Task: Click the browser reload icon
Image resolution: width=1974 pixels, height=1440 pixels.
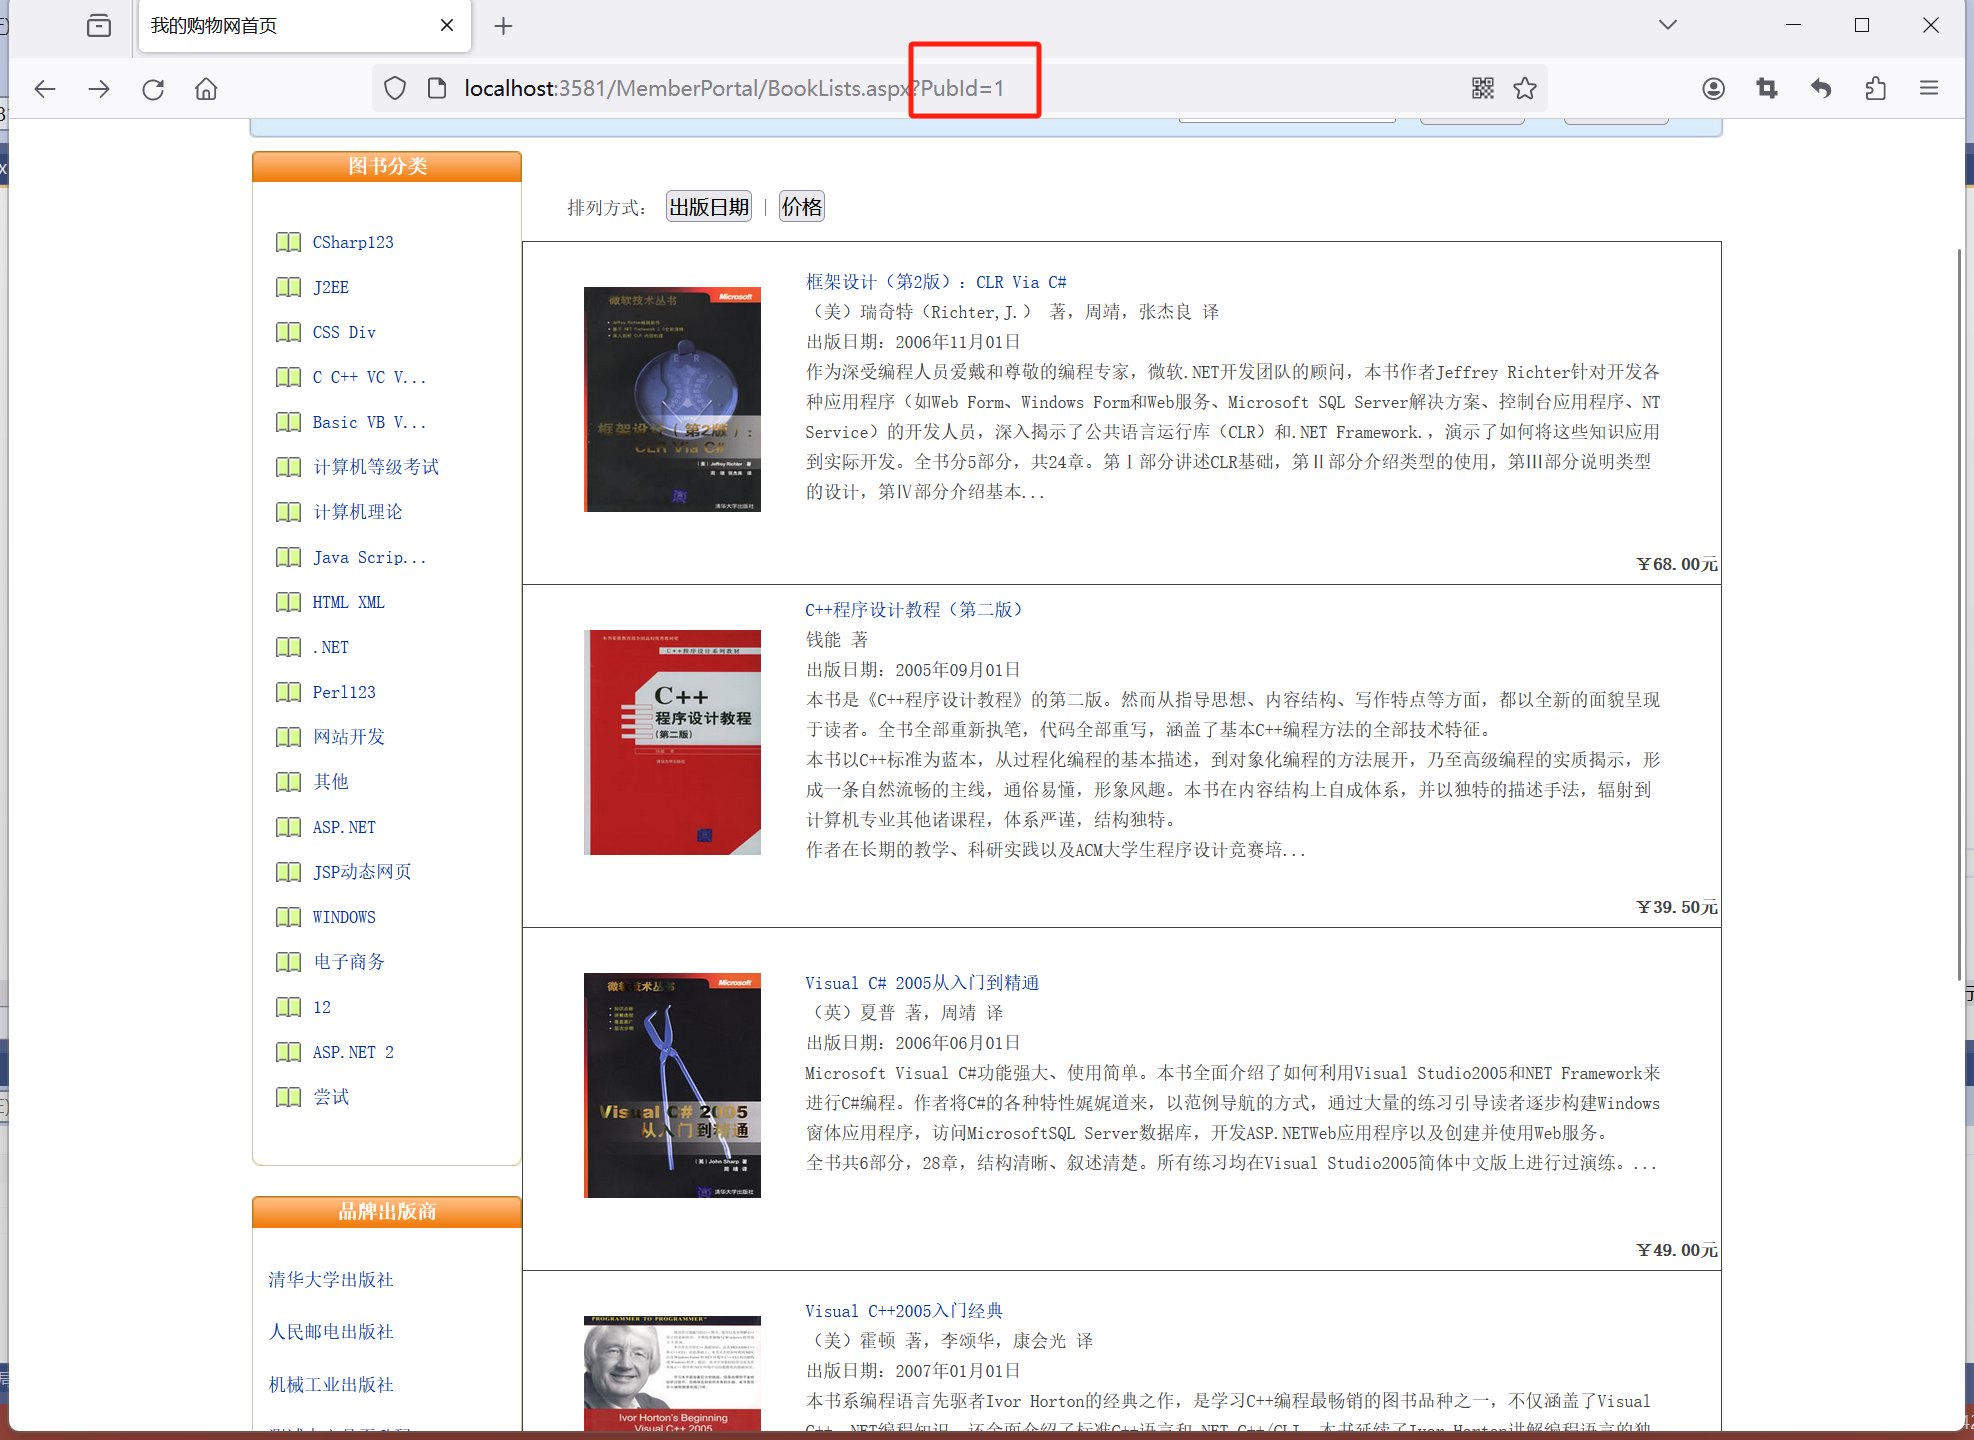Action: (153, 89)
